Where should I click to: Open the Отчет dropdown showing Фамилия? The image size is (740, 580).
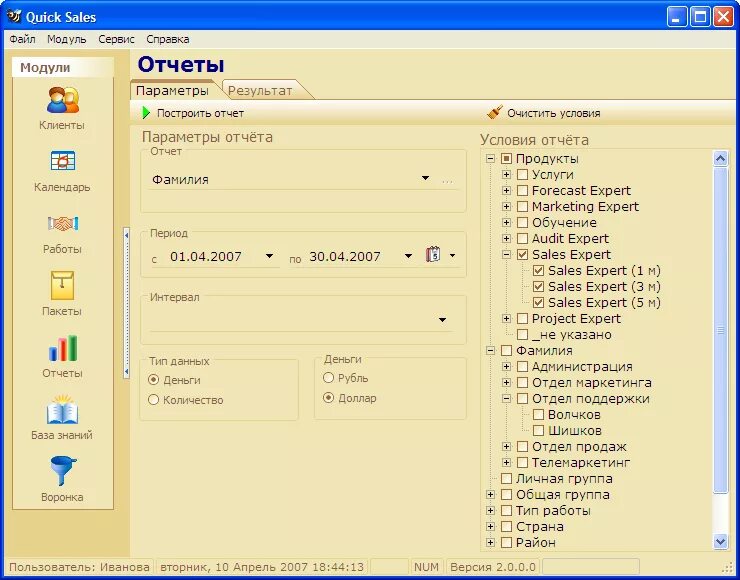pyautogui.click(x=425, y=178)
